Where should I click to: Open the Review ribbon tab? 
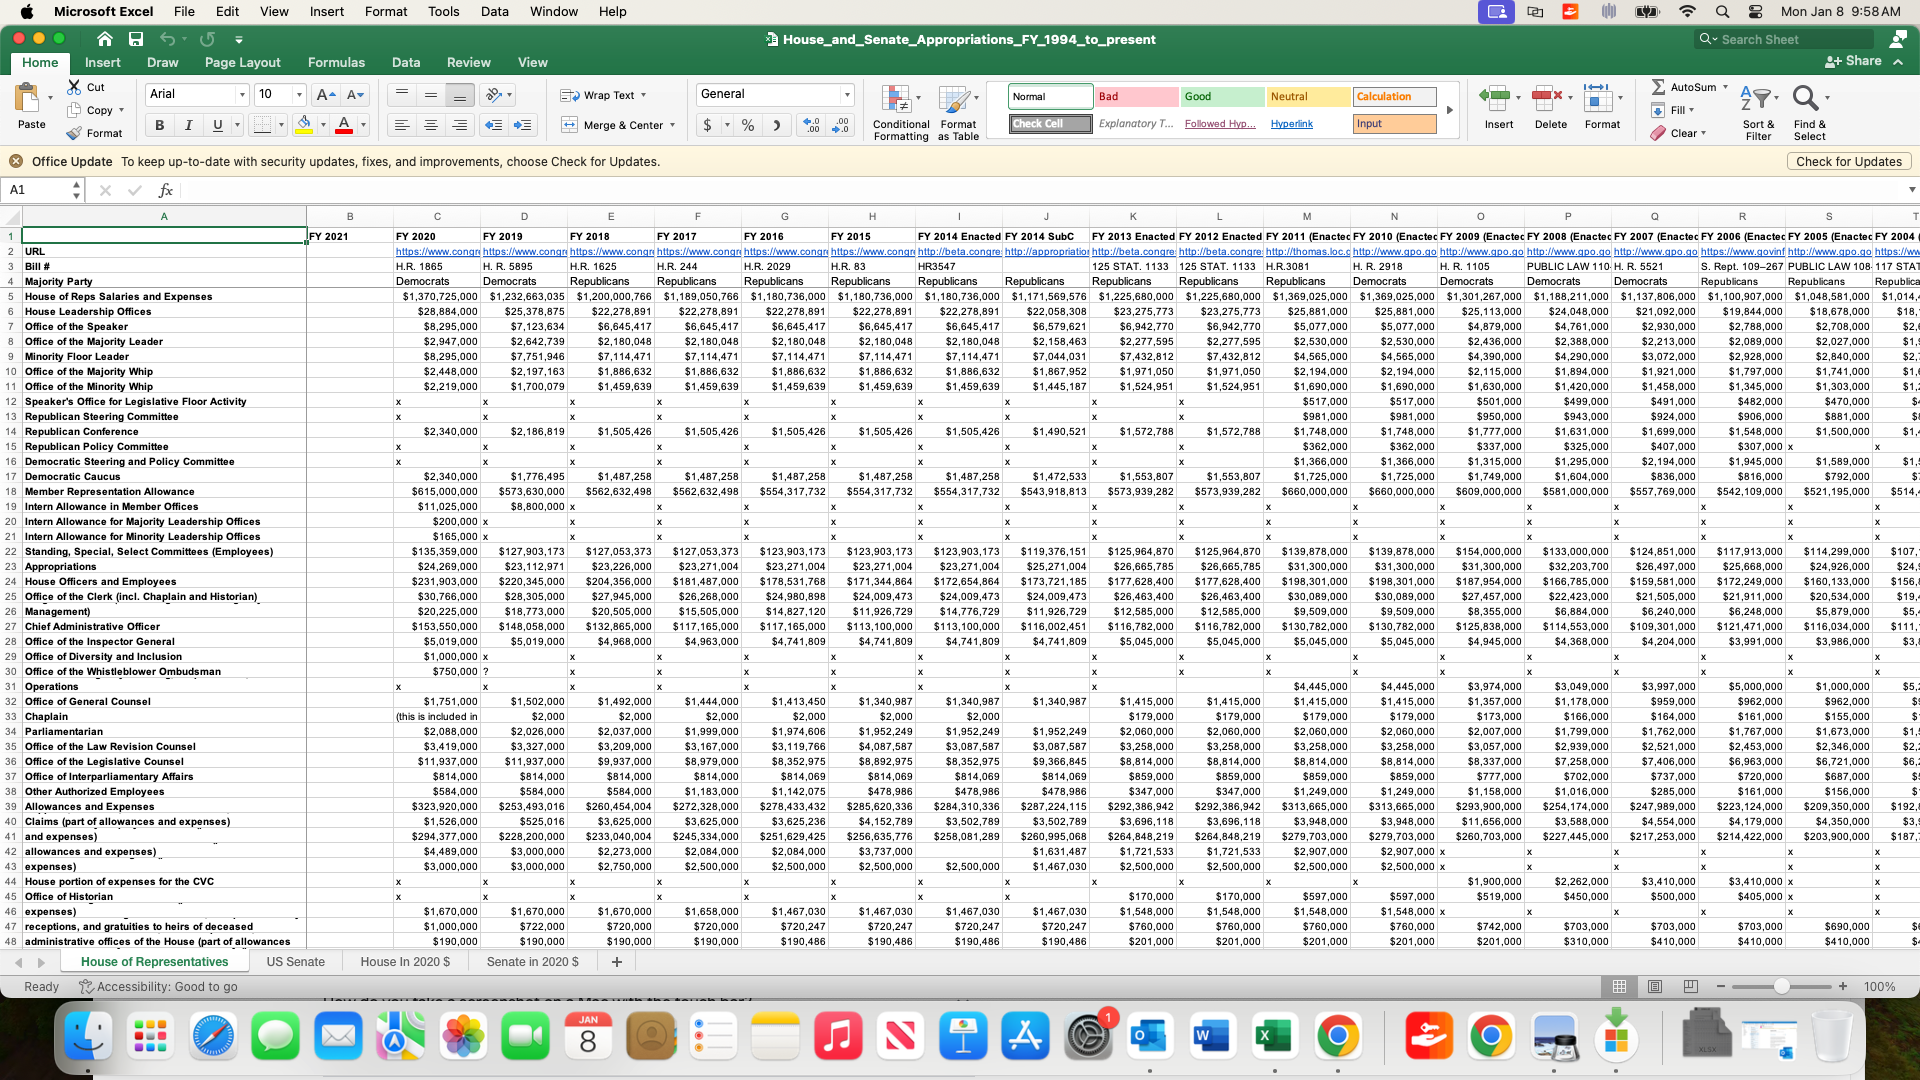468,62
